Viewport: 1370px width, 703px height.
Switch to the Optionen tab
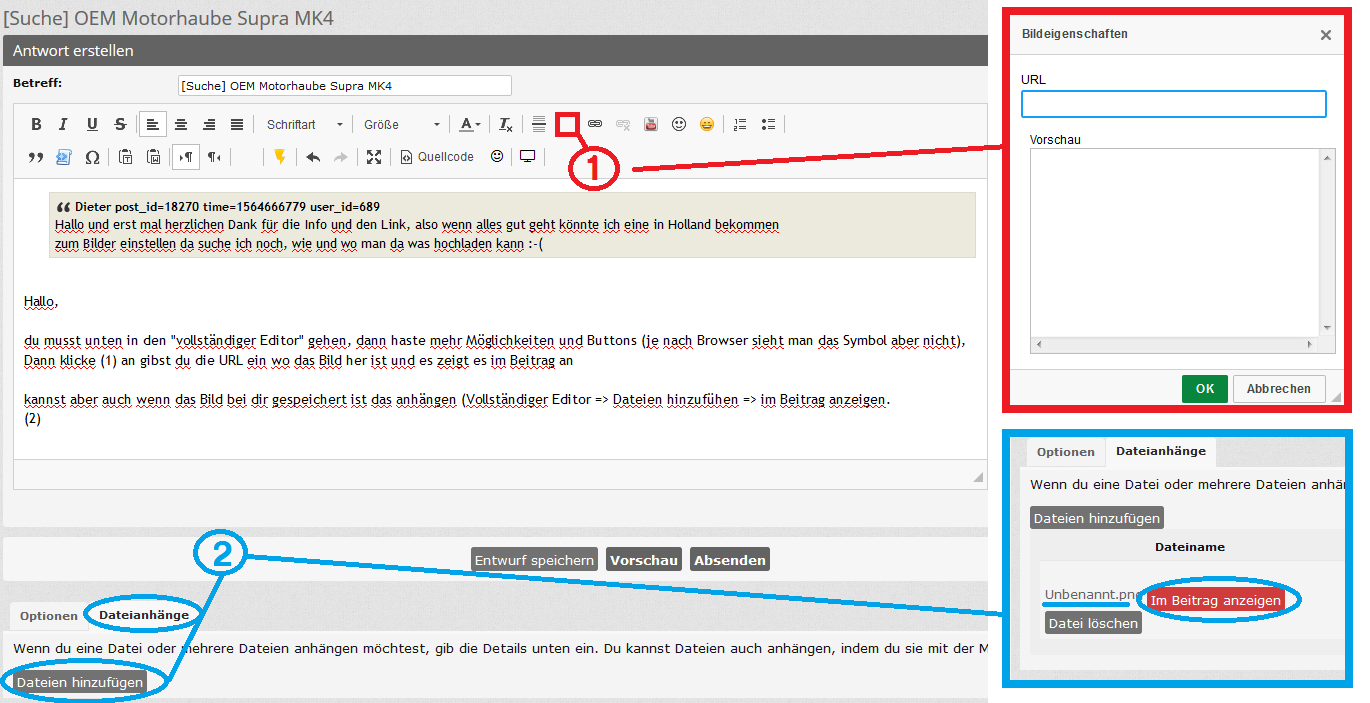(x=48, y=616)
